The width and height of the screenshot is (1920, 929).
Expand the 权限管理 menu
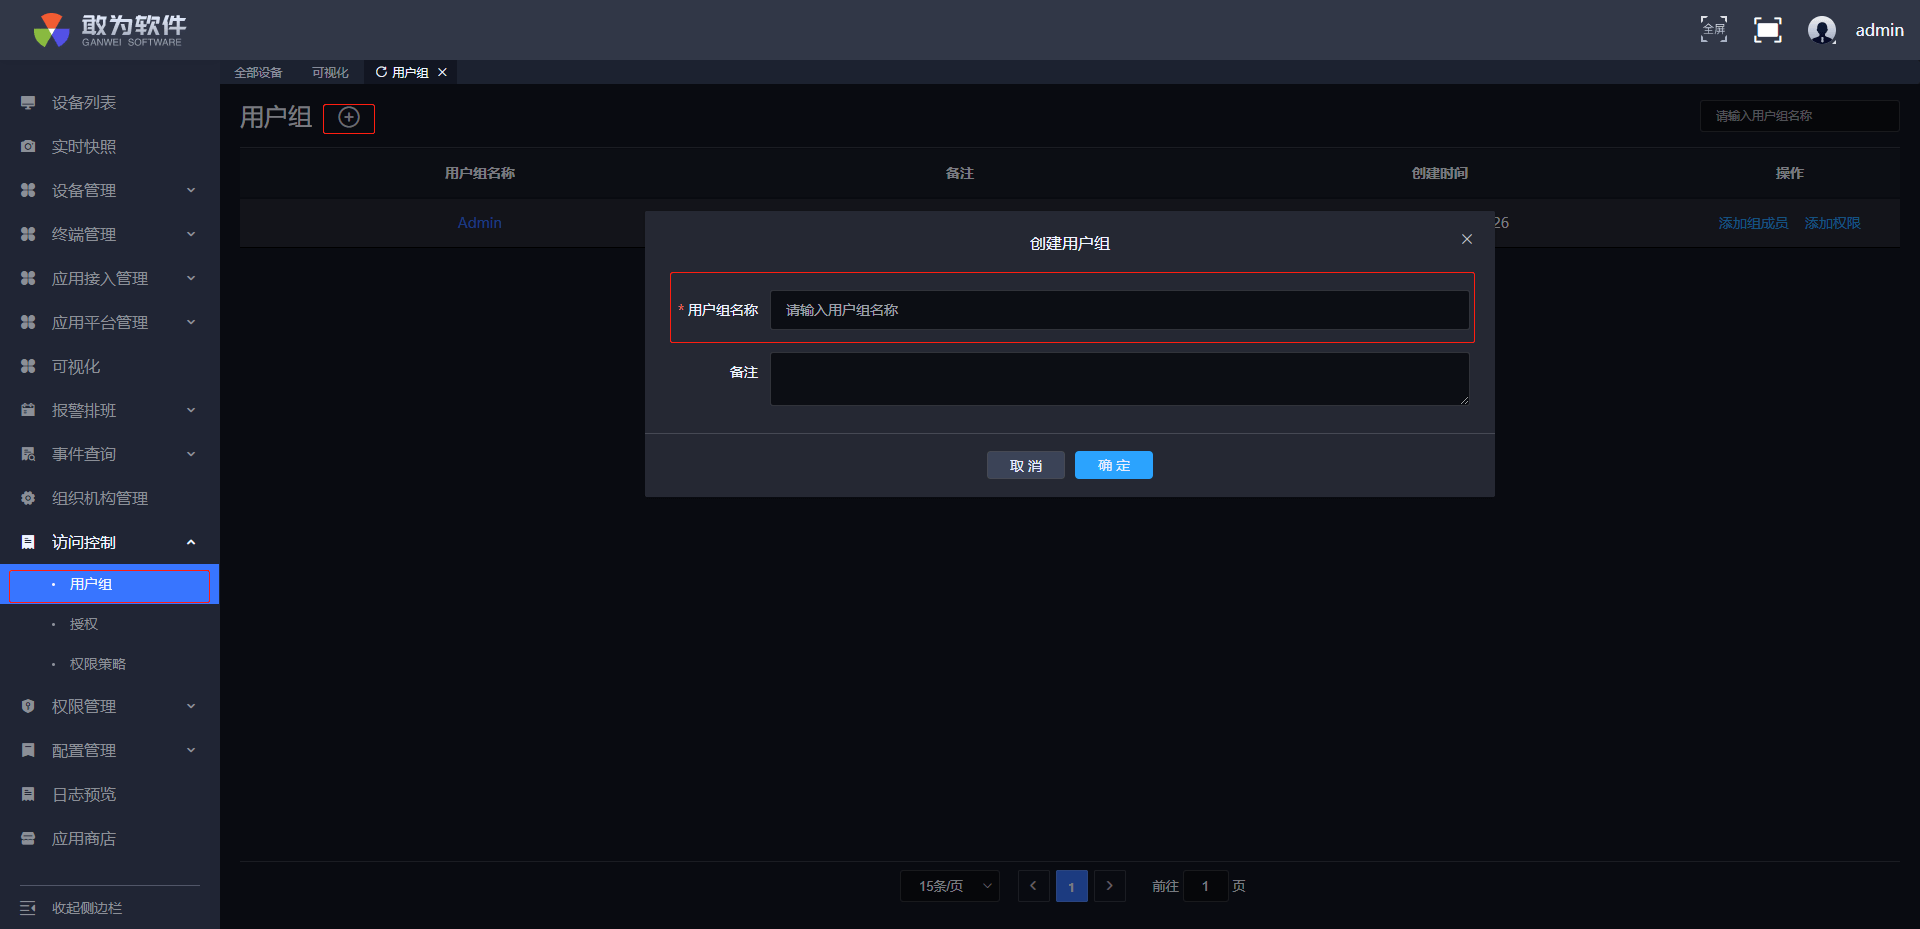[x=108, y=706]
